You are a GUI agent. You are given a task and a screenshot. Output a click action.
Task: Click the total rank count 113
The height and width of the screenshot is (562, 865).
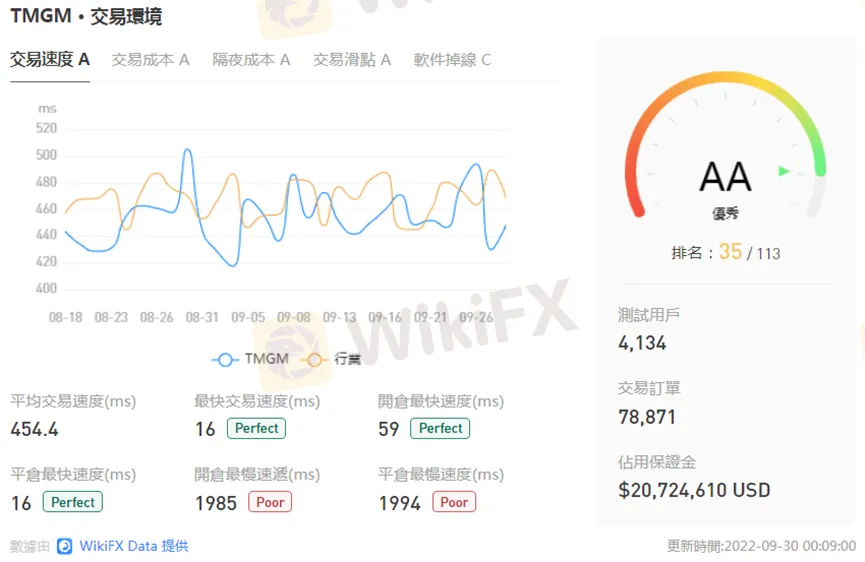(768, 254)
